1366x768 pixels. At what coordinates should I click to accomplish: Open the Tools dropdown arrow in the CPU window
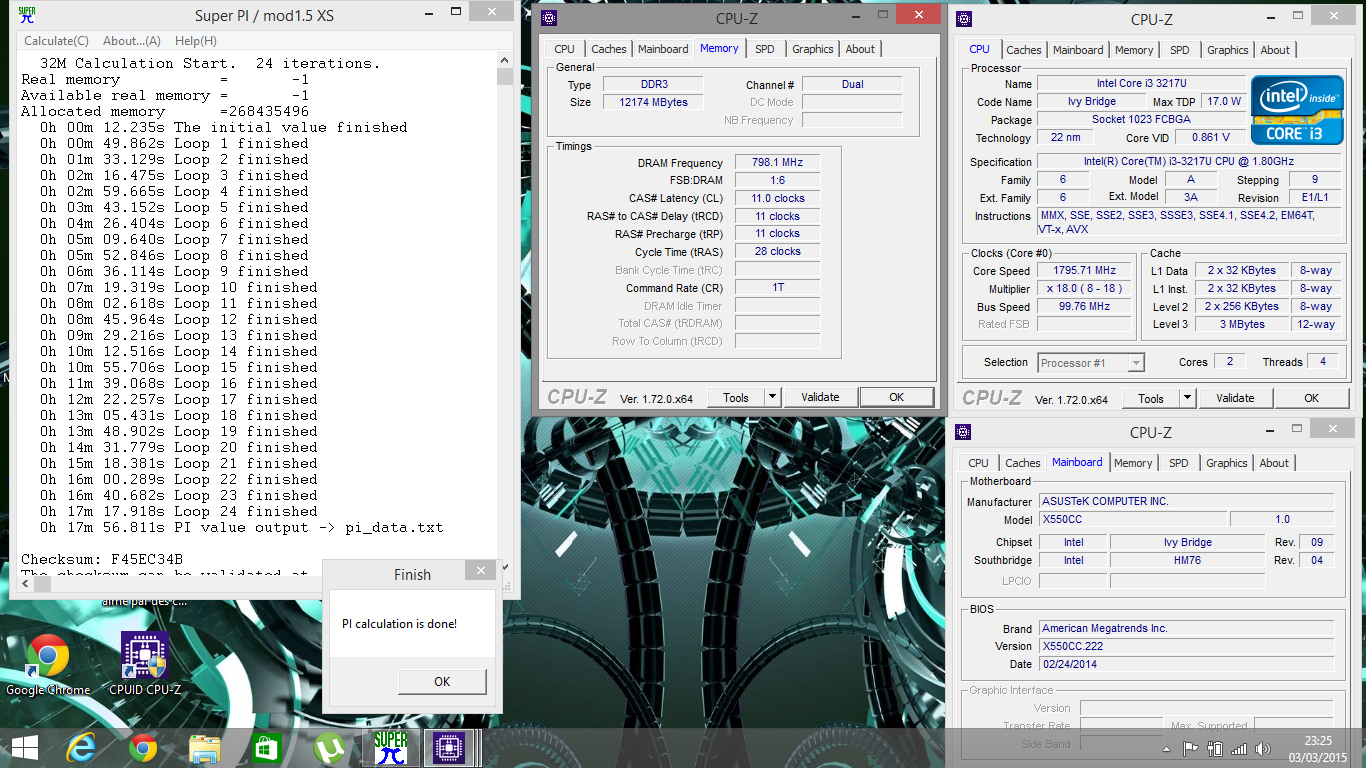tap(1187, 398)
